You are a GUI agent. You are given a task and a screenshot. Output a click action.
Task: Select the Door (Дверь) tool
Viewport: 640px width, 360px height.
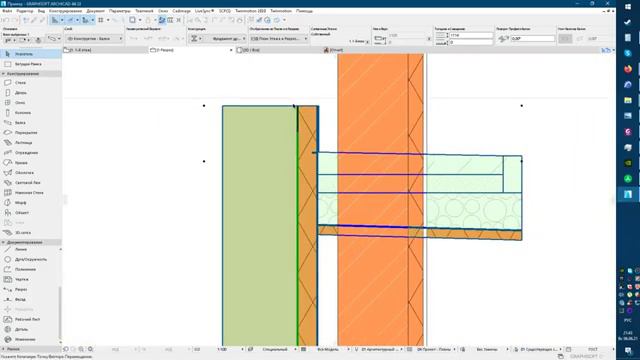(31, 93)
